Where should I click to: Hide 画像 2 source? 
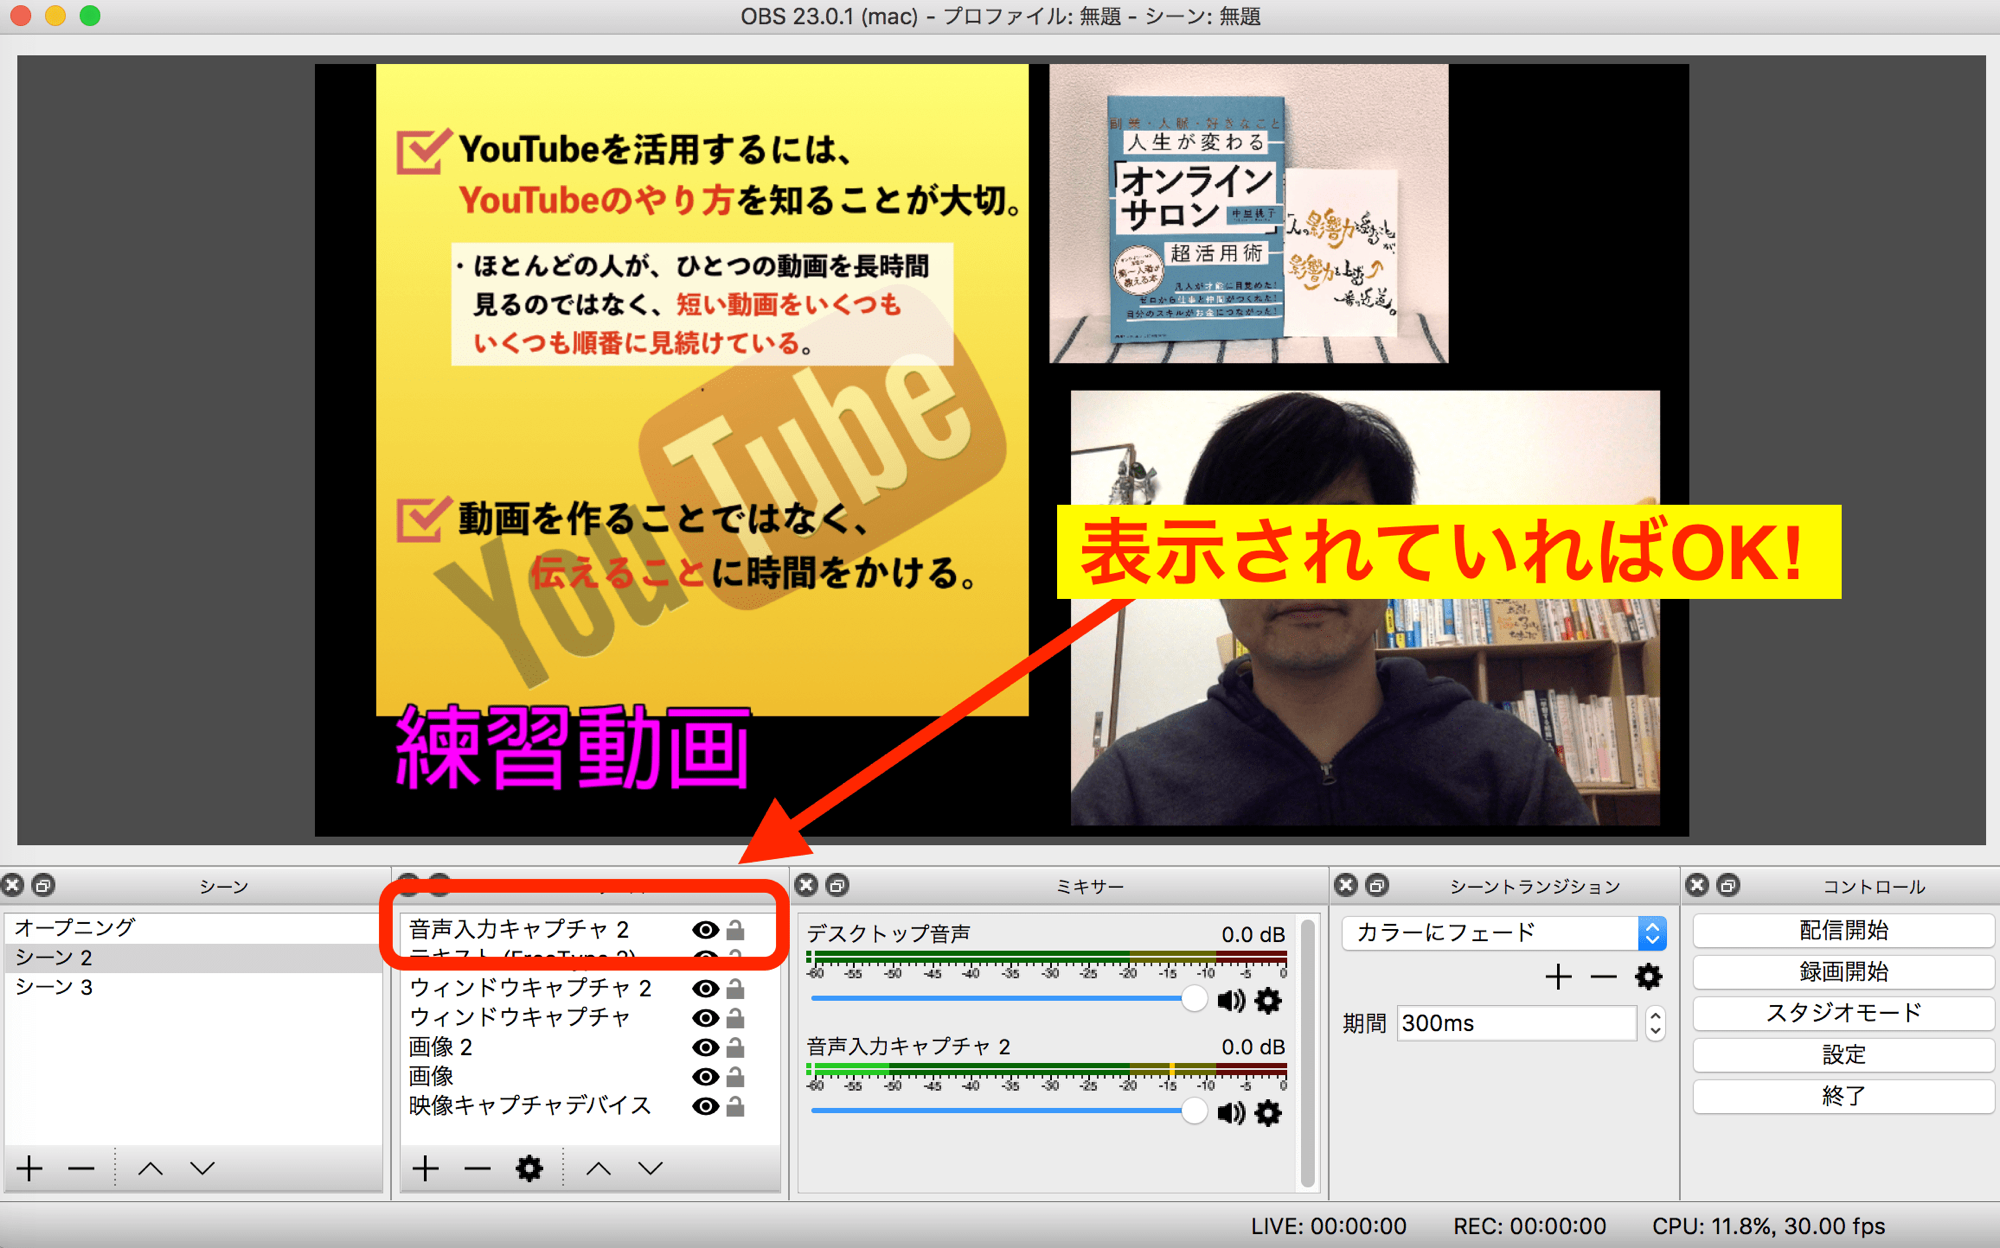click(x=705, y=1047)
